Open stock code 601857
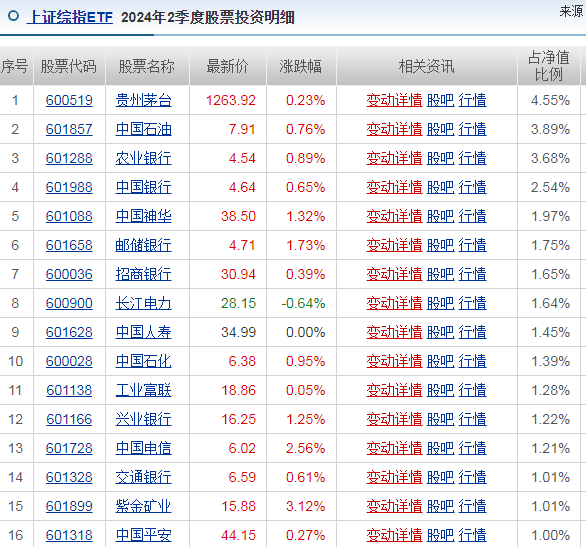The height and width of the screenshot is (547, 586). (x=69, y=129)
